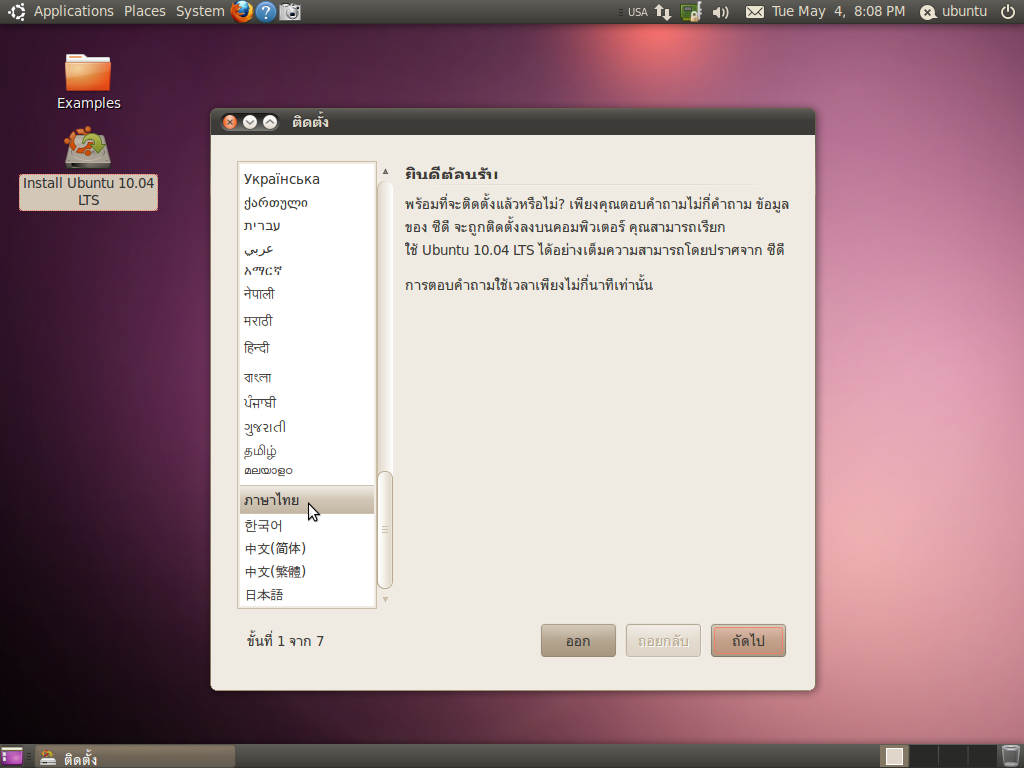The image size is (1024, 768).
Task: Select 中文(繁體) in language list
Action: [x=307, y=571]
